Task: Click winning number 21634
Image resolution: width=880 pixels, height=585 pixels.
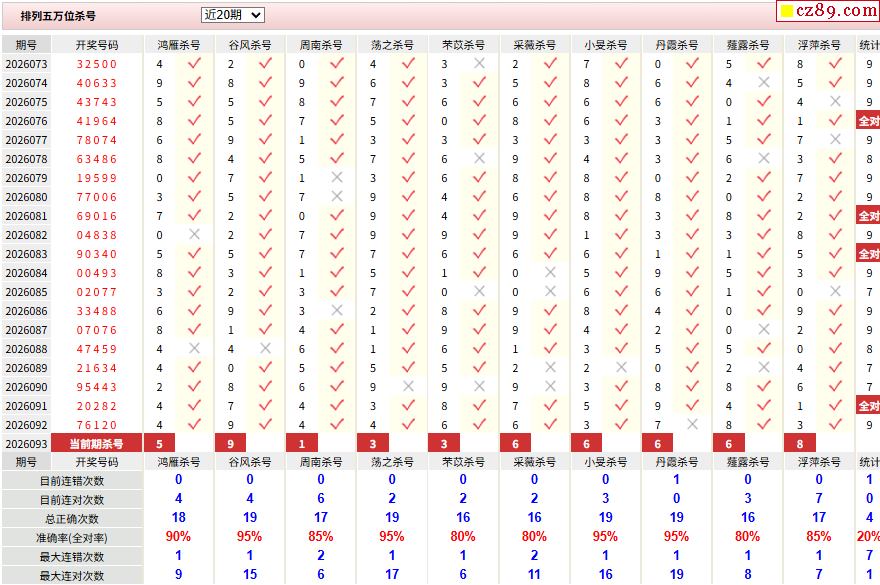Action: click(x=97, y=368)
